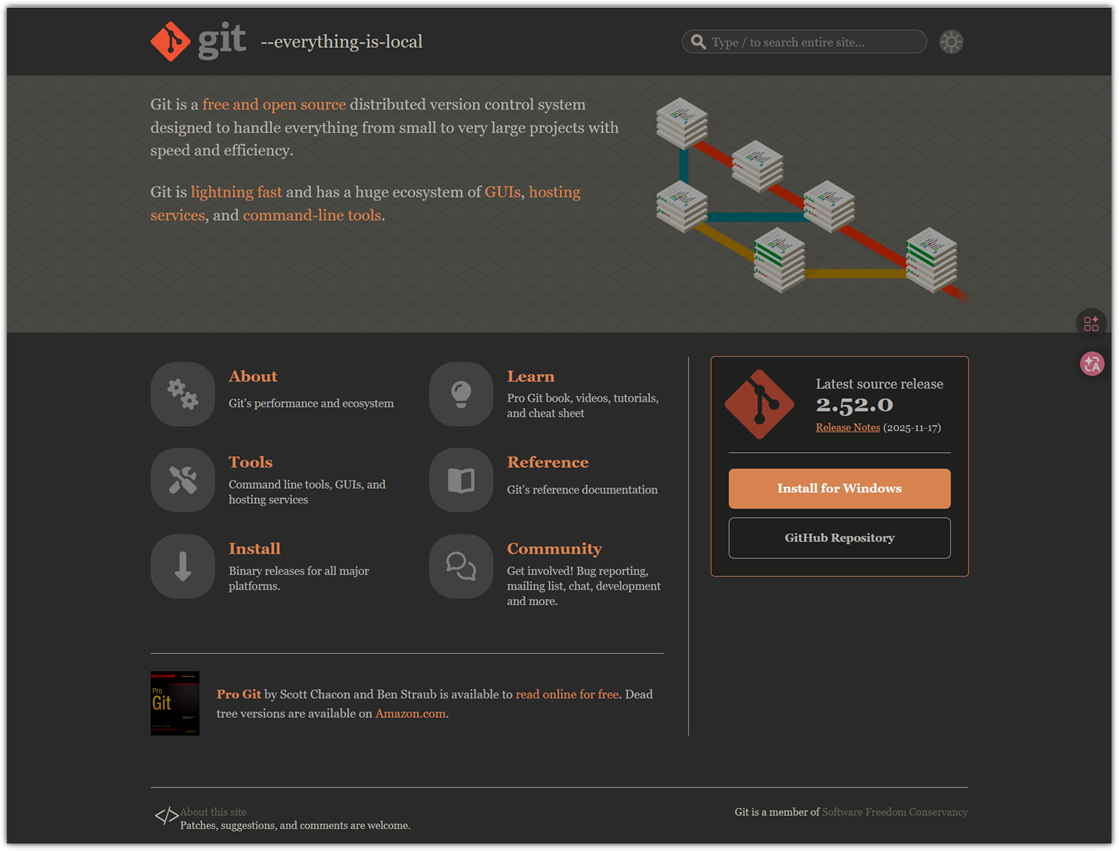Open the About gears icon
This screenshot has width=1119, height=851.
pos(183,394)
